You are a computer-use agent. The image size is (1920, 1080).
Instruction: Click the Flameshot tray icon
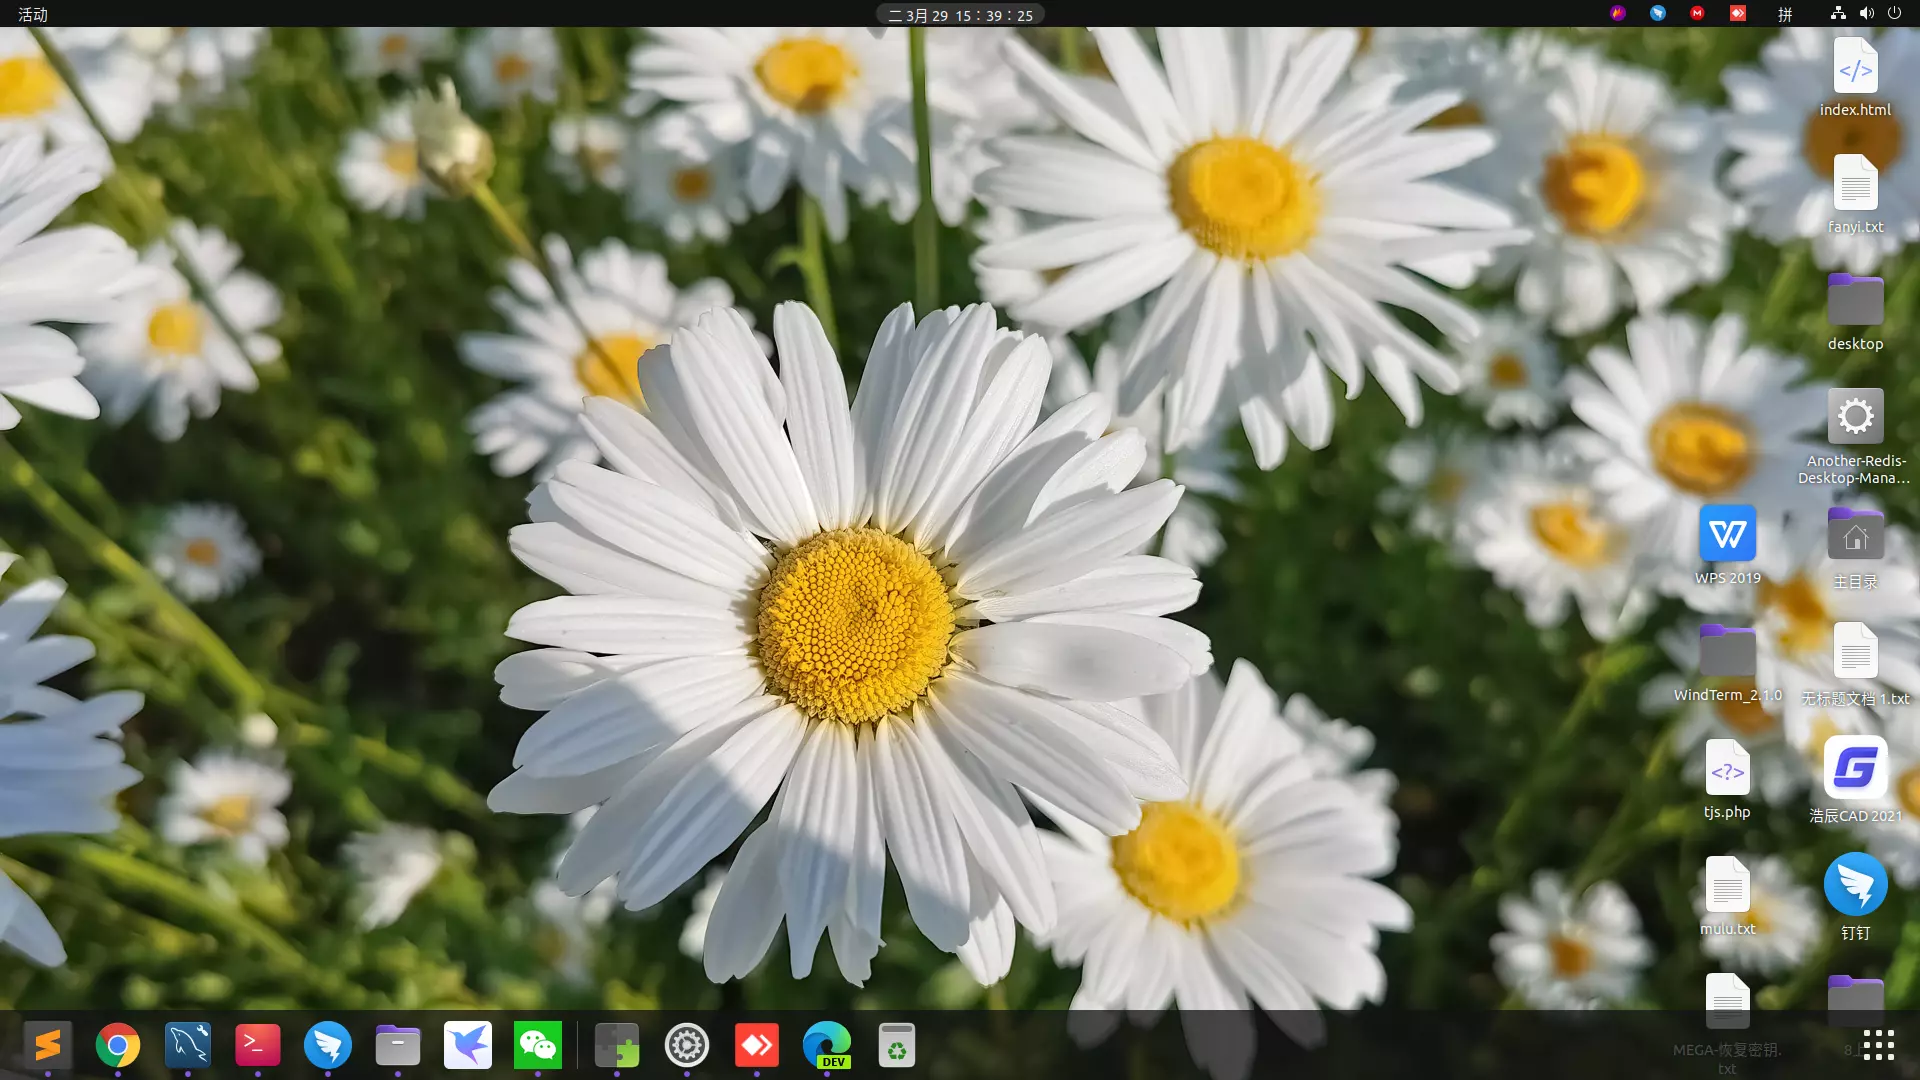pos(1618,13)
